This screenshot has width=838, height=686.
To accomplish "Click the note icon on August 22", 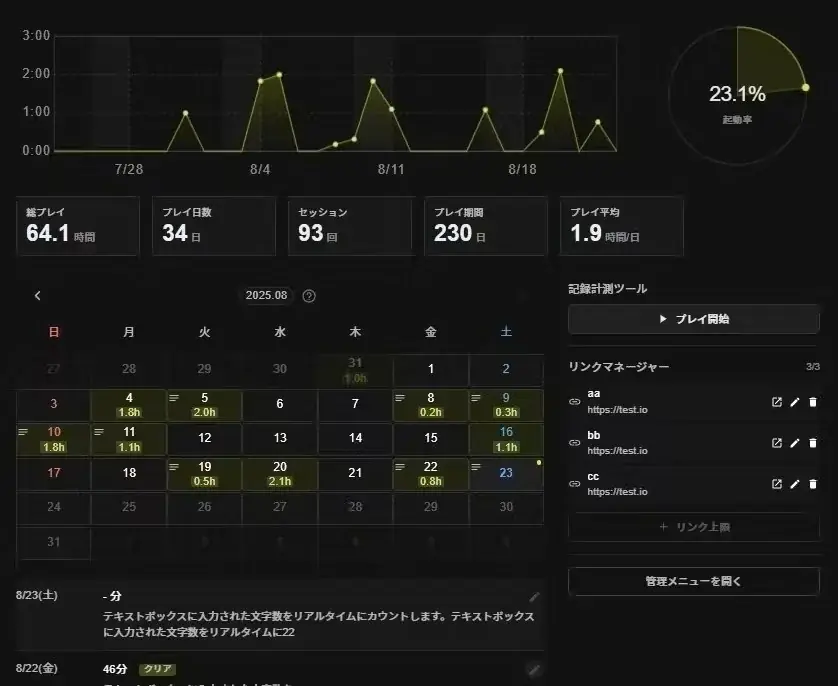I will [x=400, y=466].
